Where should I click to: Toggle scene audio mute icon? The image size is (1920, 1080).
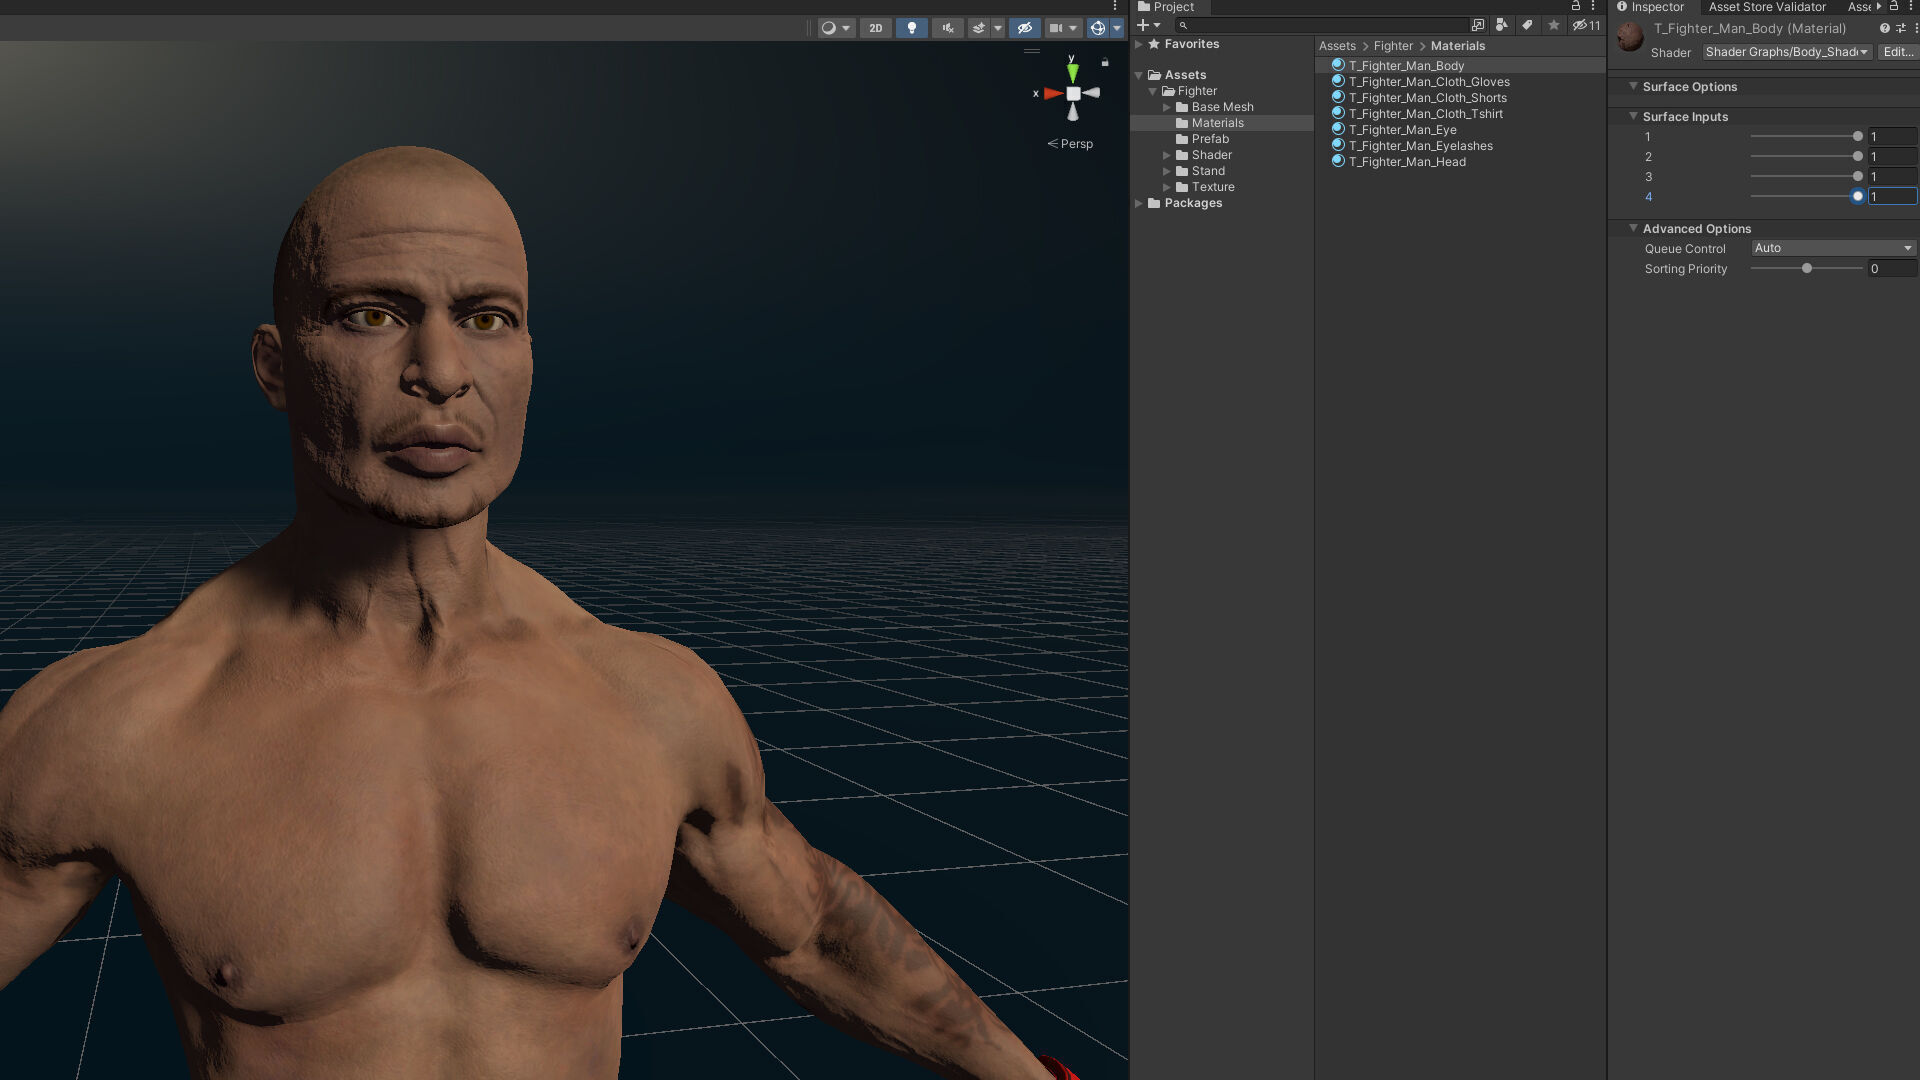click(947, 28)
